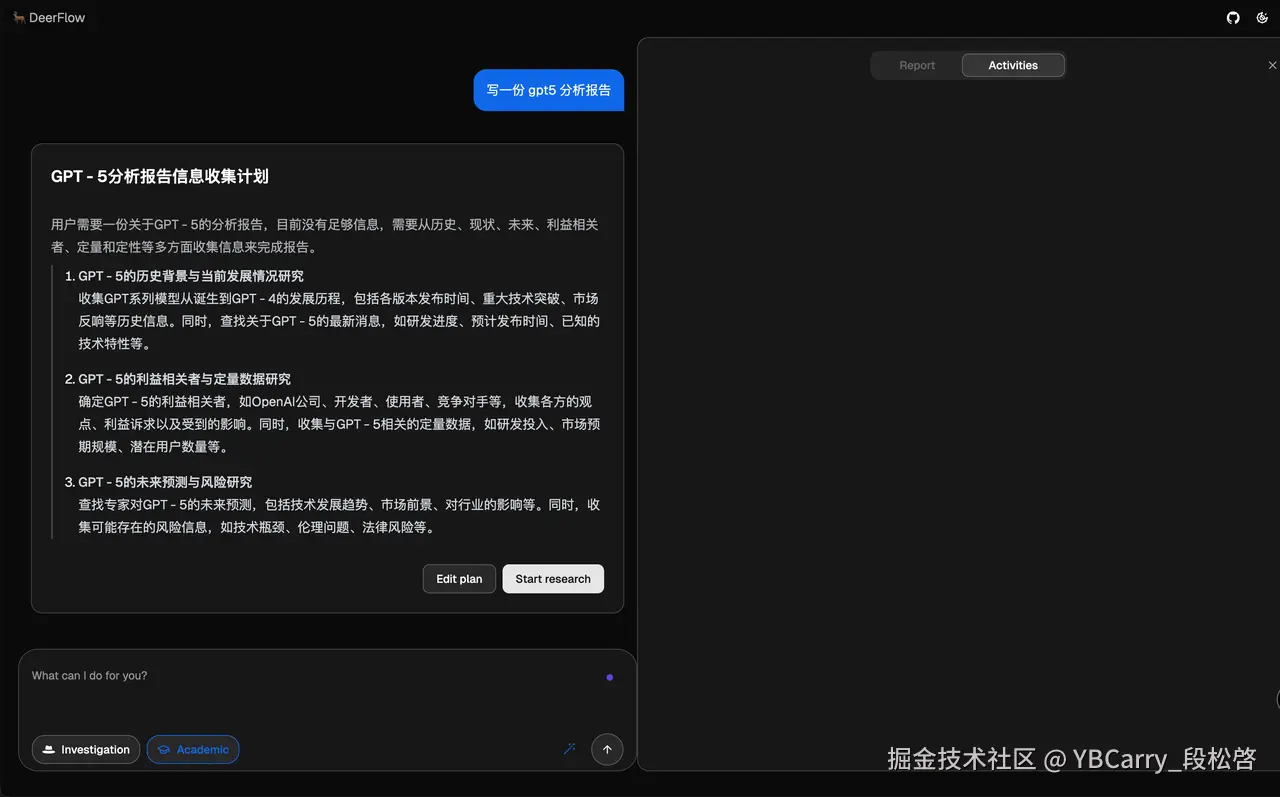Send message with the arrow button
Image resolution: width=1280 pixels, height=797 pixels.
[x=607, y=749]
